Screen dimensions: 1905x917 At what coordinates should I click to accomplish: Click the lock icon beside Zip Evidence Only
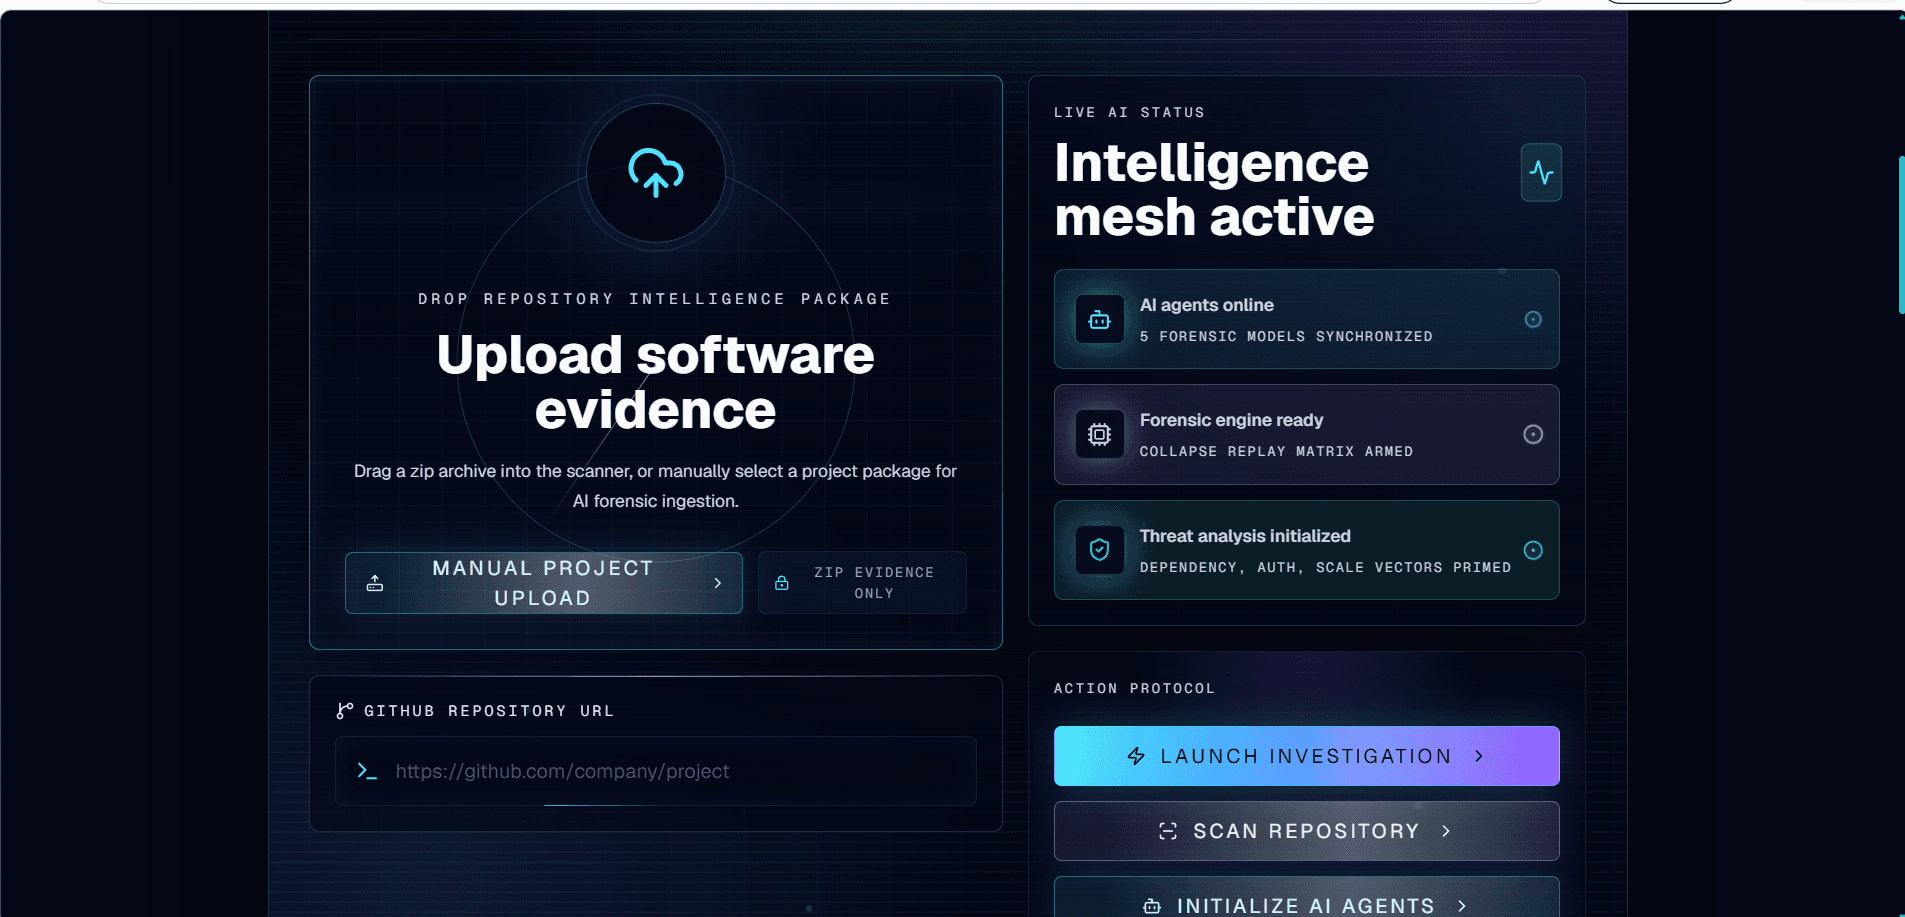[x=782, y=583]
